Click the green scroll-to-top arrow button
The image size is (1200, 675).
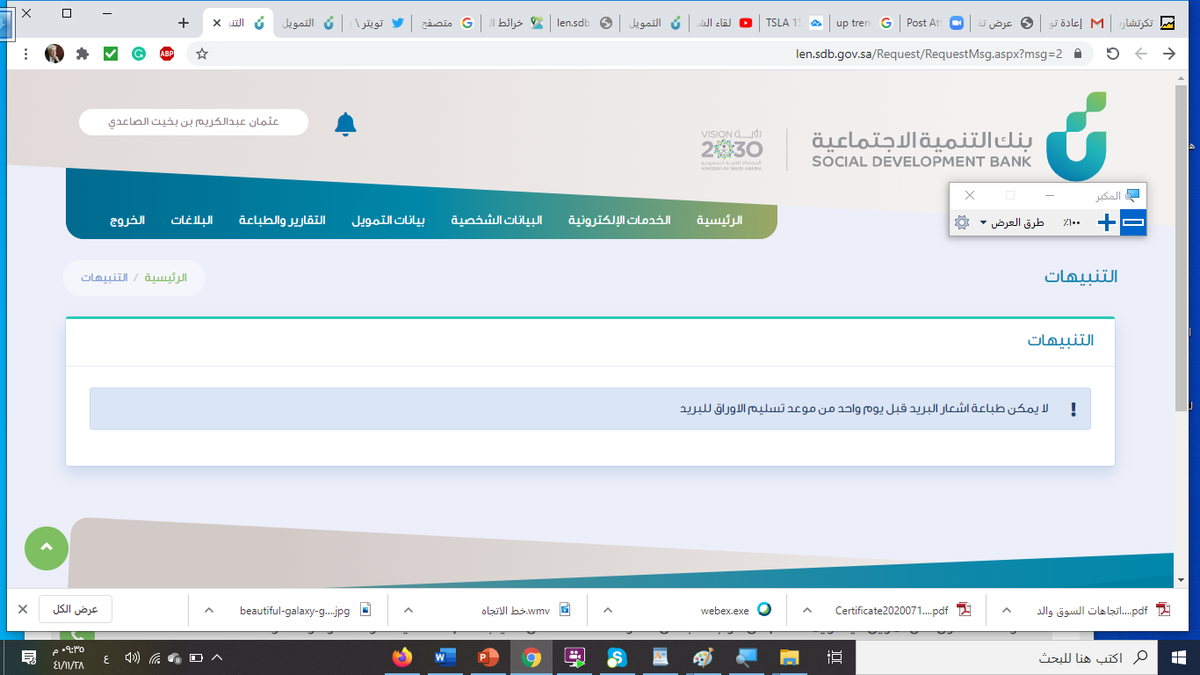46,548
